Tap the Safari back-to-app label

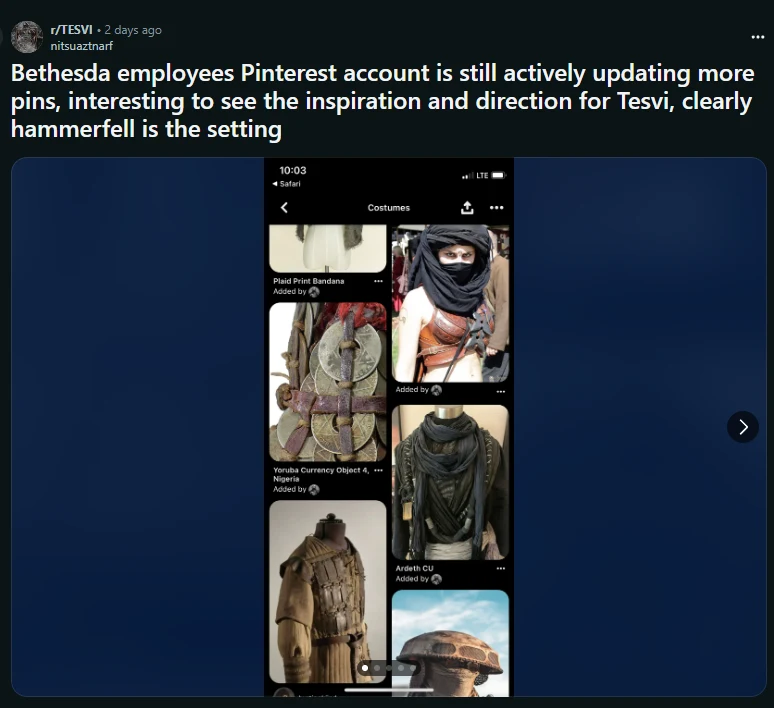(x=287, y=184)
